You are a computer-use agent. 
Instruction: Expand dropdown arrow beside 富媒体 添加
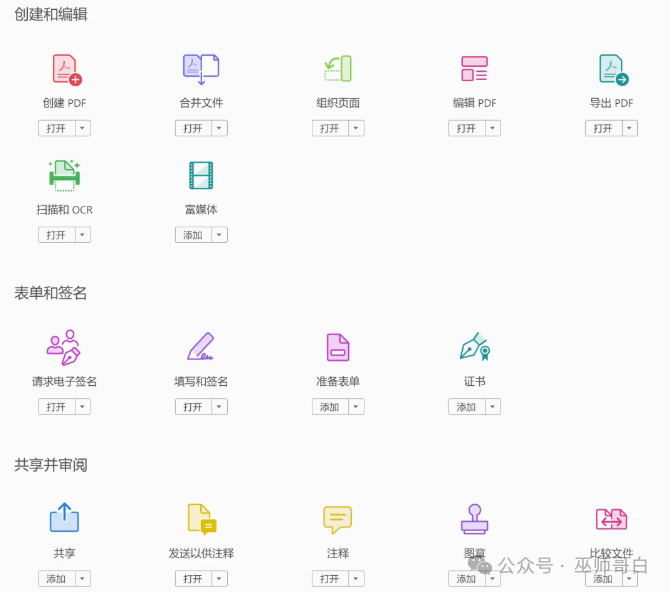[x=220, y=235]
